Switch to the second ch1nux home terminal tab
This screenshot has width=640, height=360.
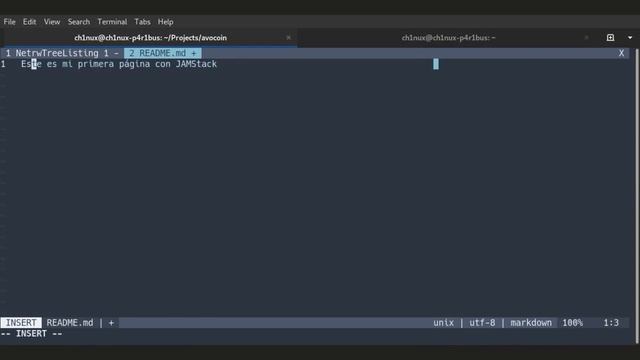pos(449,38)
